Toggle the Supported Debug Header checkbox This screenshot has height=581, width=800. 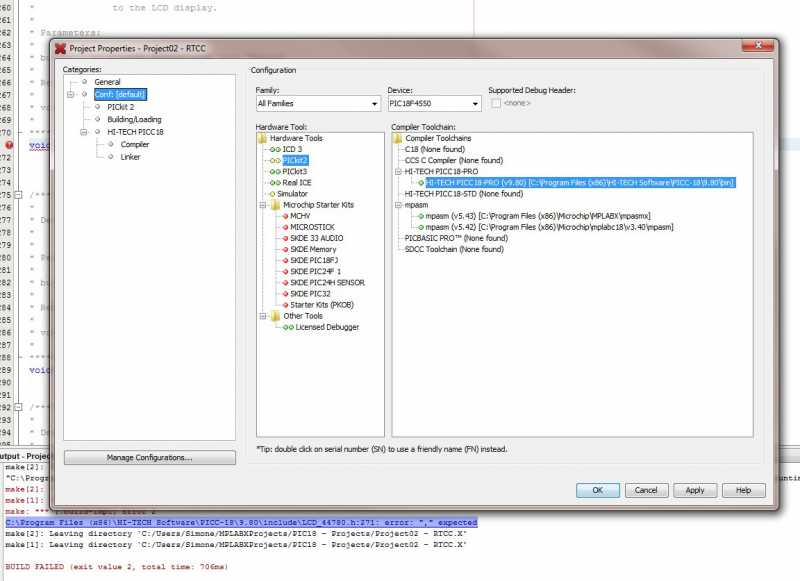(495, 103)
